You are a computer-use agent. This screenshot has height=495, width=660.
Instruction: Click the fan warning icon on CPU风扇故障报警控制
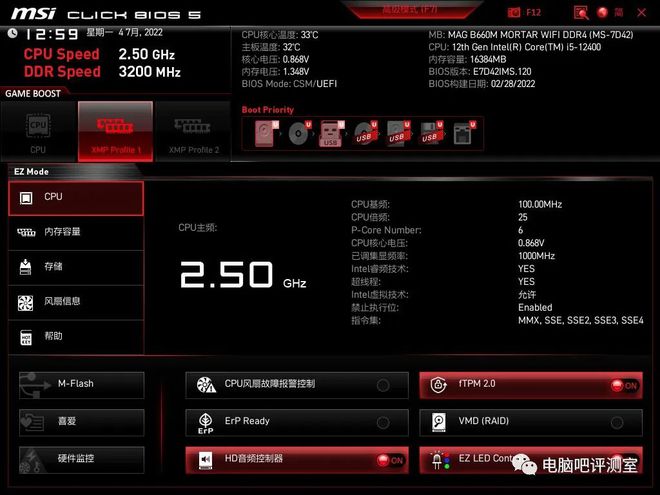coord(206,385)
